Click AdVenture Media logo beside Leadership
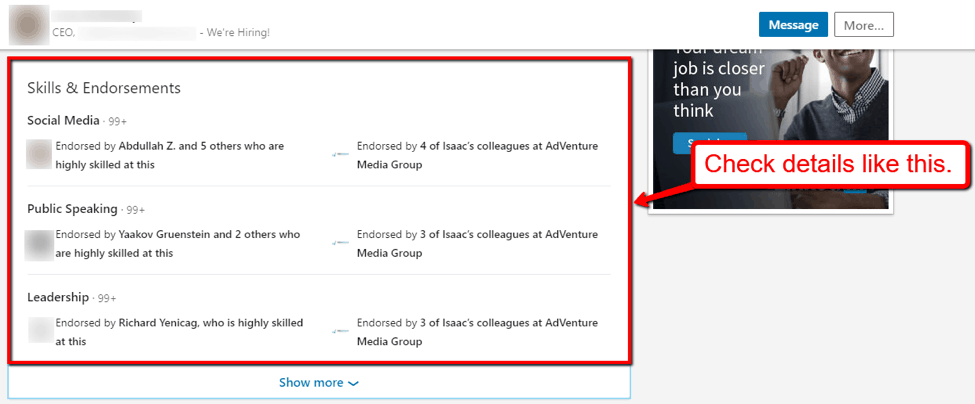The image size is (975, 404). pyautogui.click(x=340, y=331)
